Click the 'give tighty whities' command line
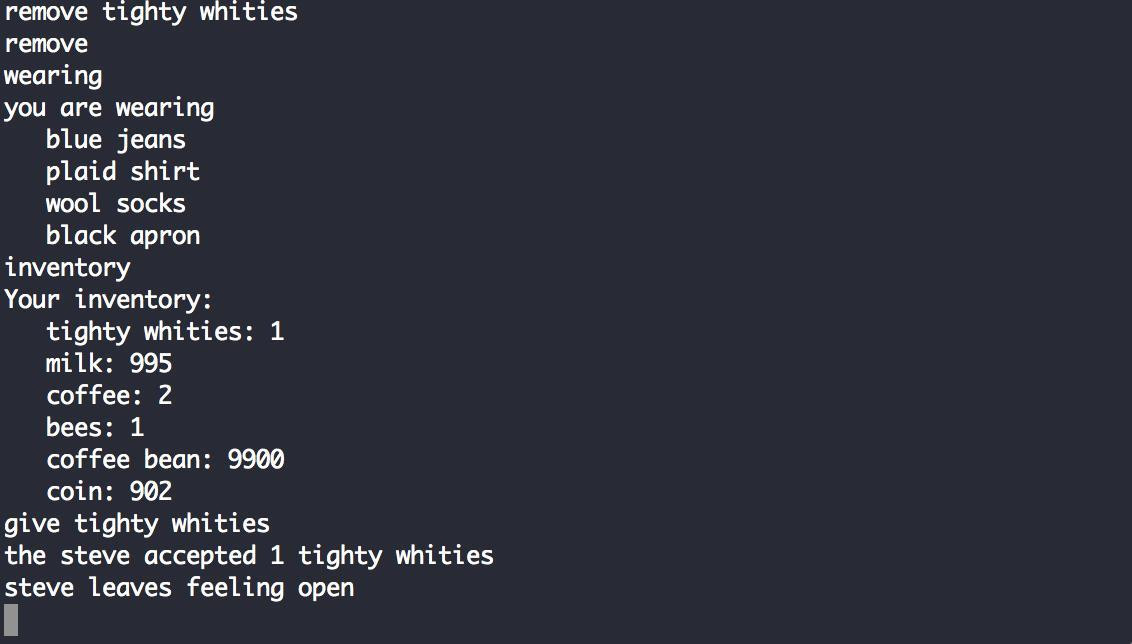This screenshot has width=1132, height=644. pos(137,523)
